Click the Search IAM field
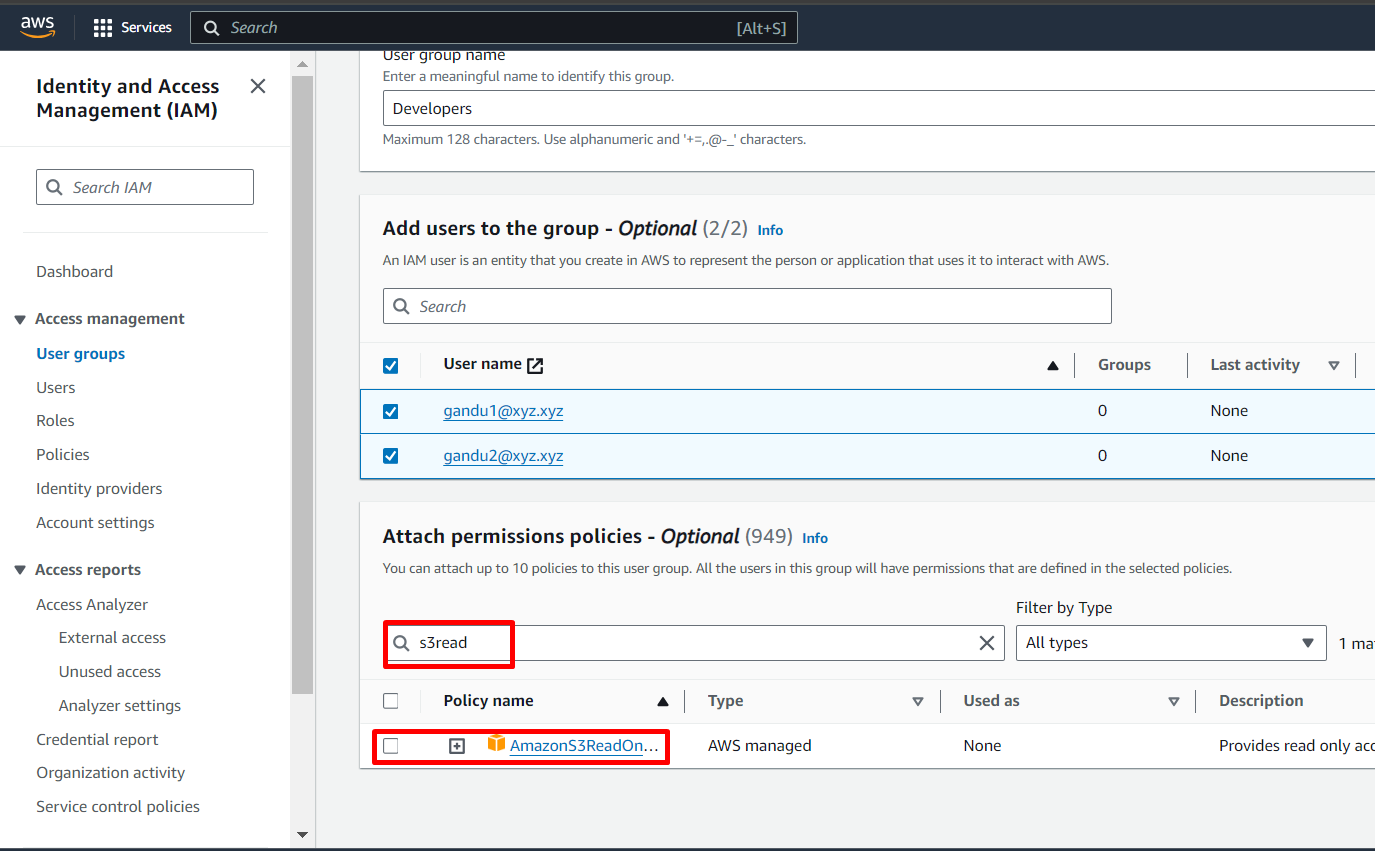1375x851 pixels. tap(145, 187)
